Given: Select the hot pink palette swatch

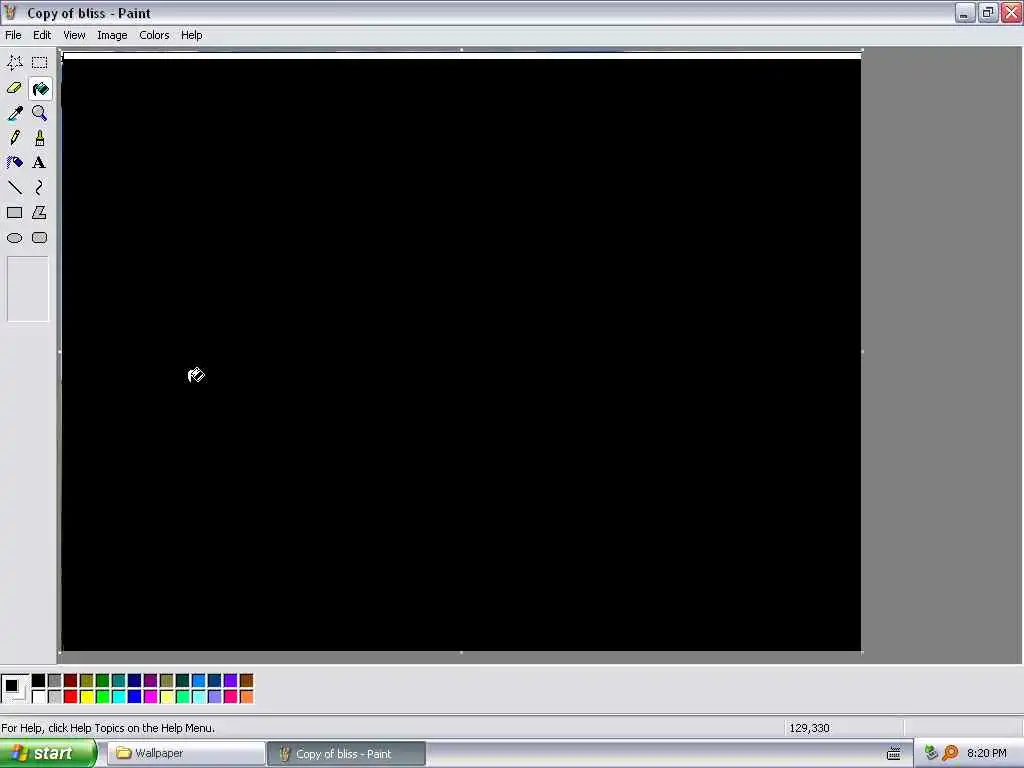Looking at the screenshot, I should tap(231, 697).
